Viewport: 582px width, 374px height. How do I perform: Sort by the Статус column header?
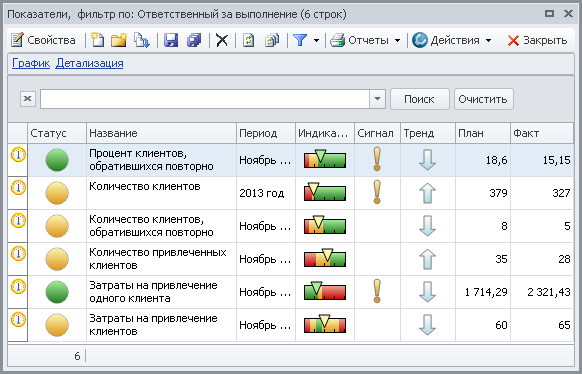click(x=57, y=133)
